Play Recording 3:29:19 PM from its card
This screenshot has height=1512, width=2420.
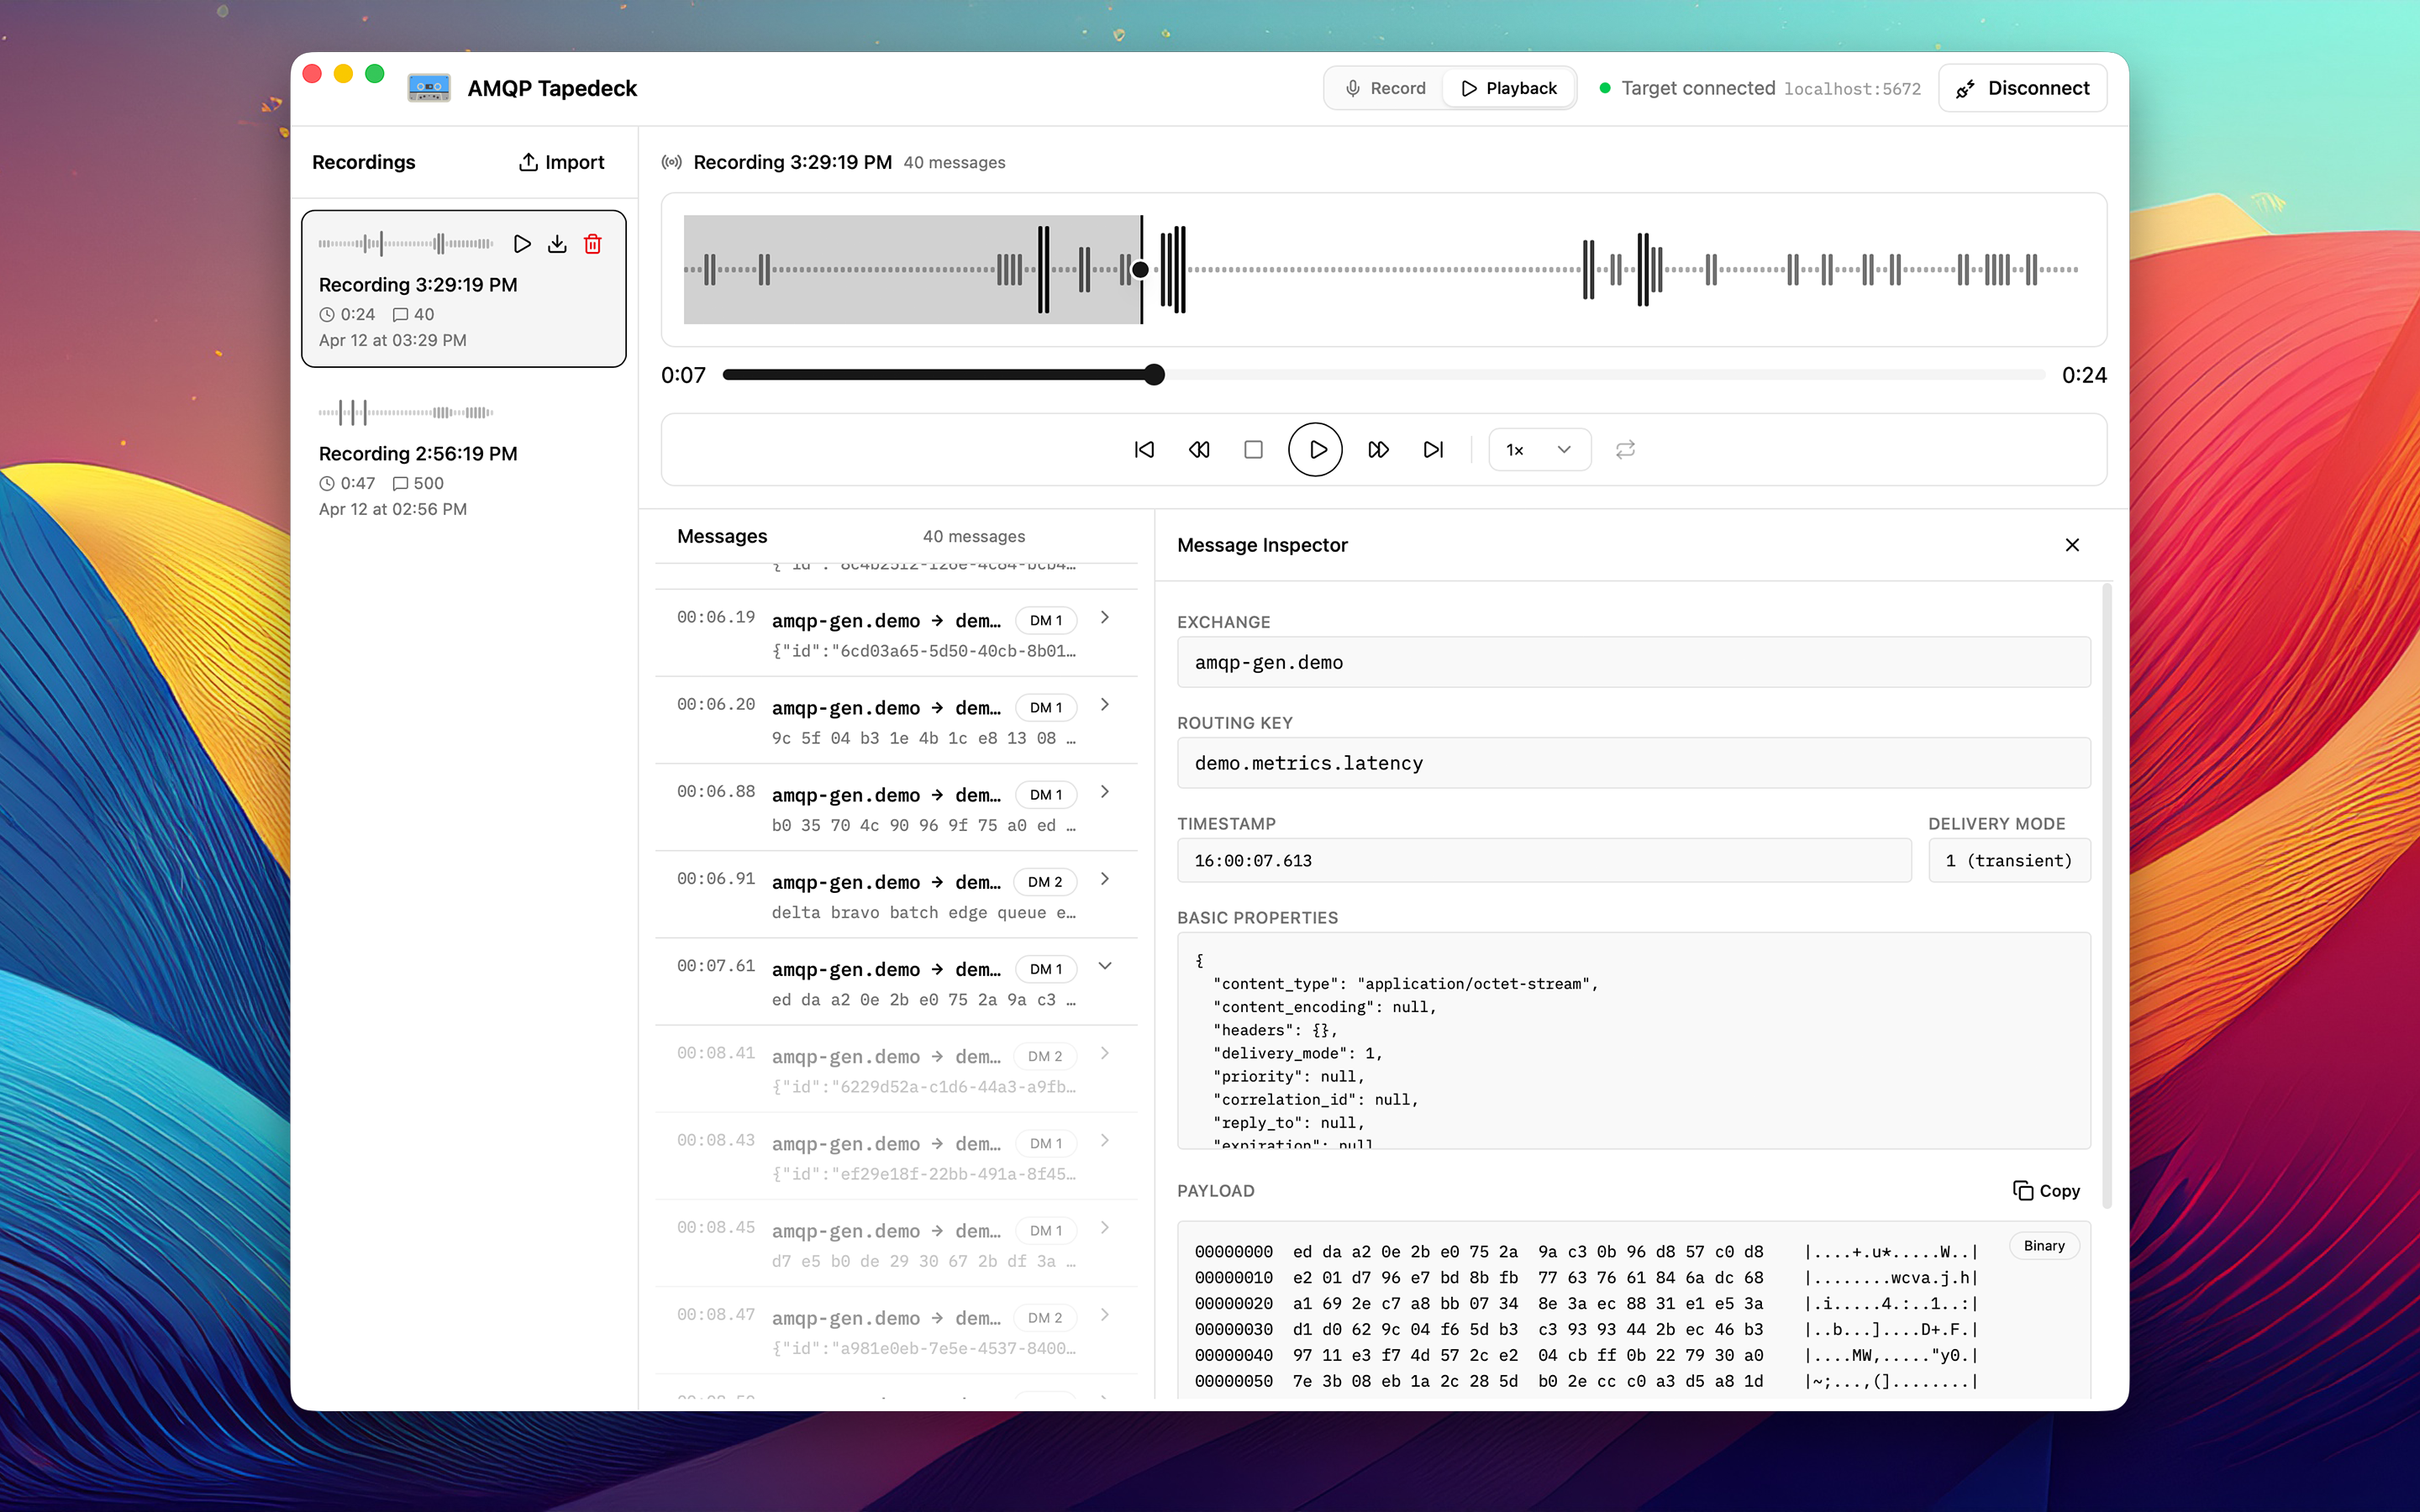pos(522,243)
